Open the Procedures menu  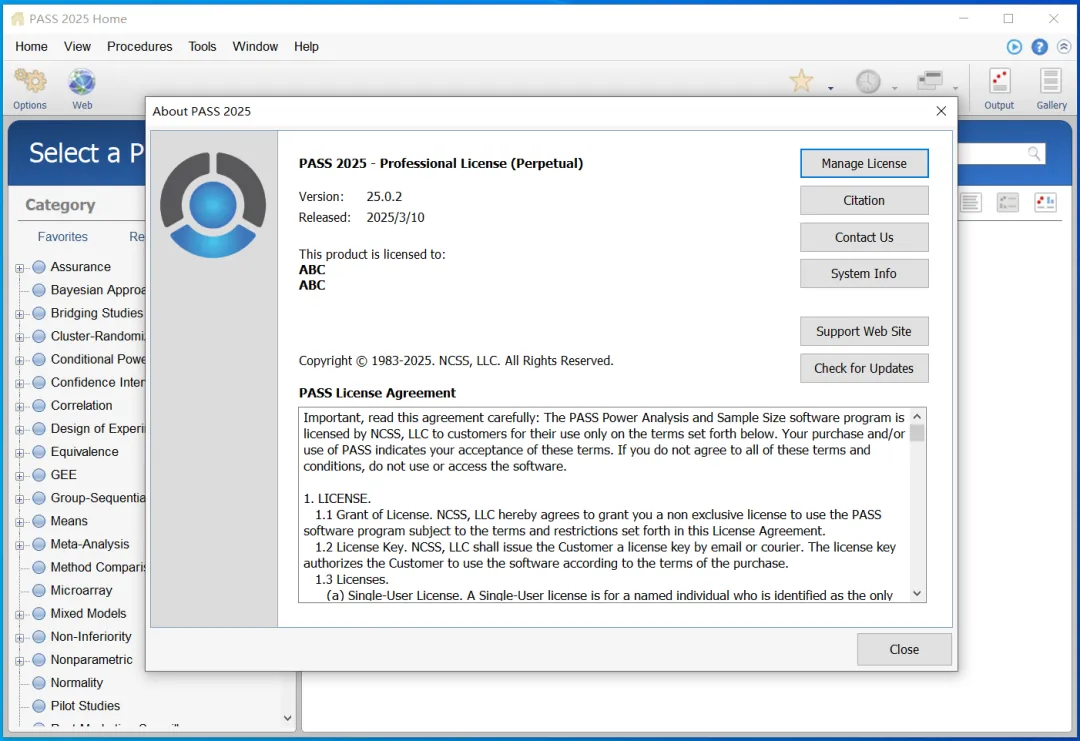pyautogui.click(x=140, y=46)
